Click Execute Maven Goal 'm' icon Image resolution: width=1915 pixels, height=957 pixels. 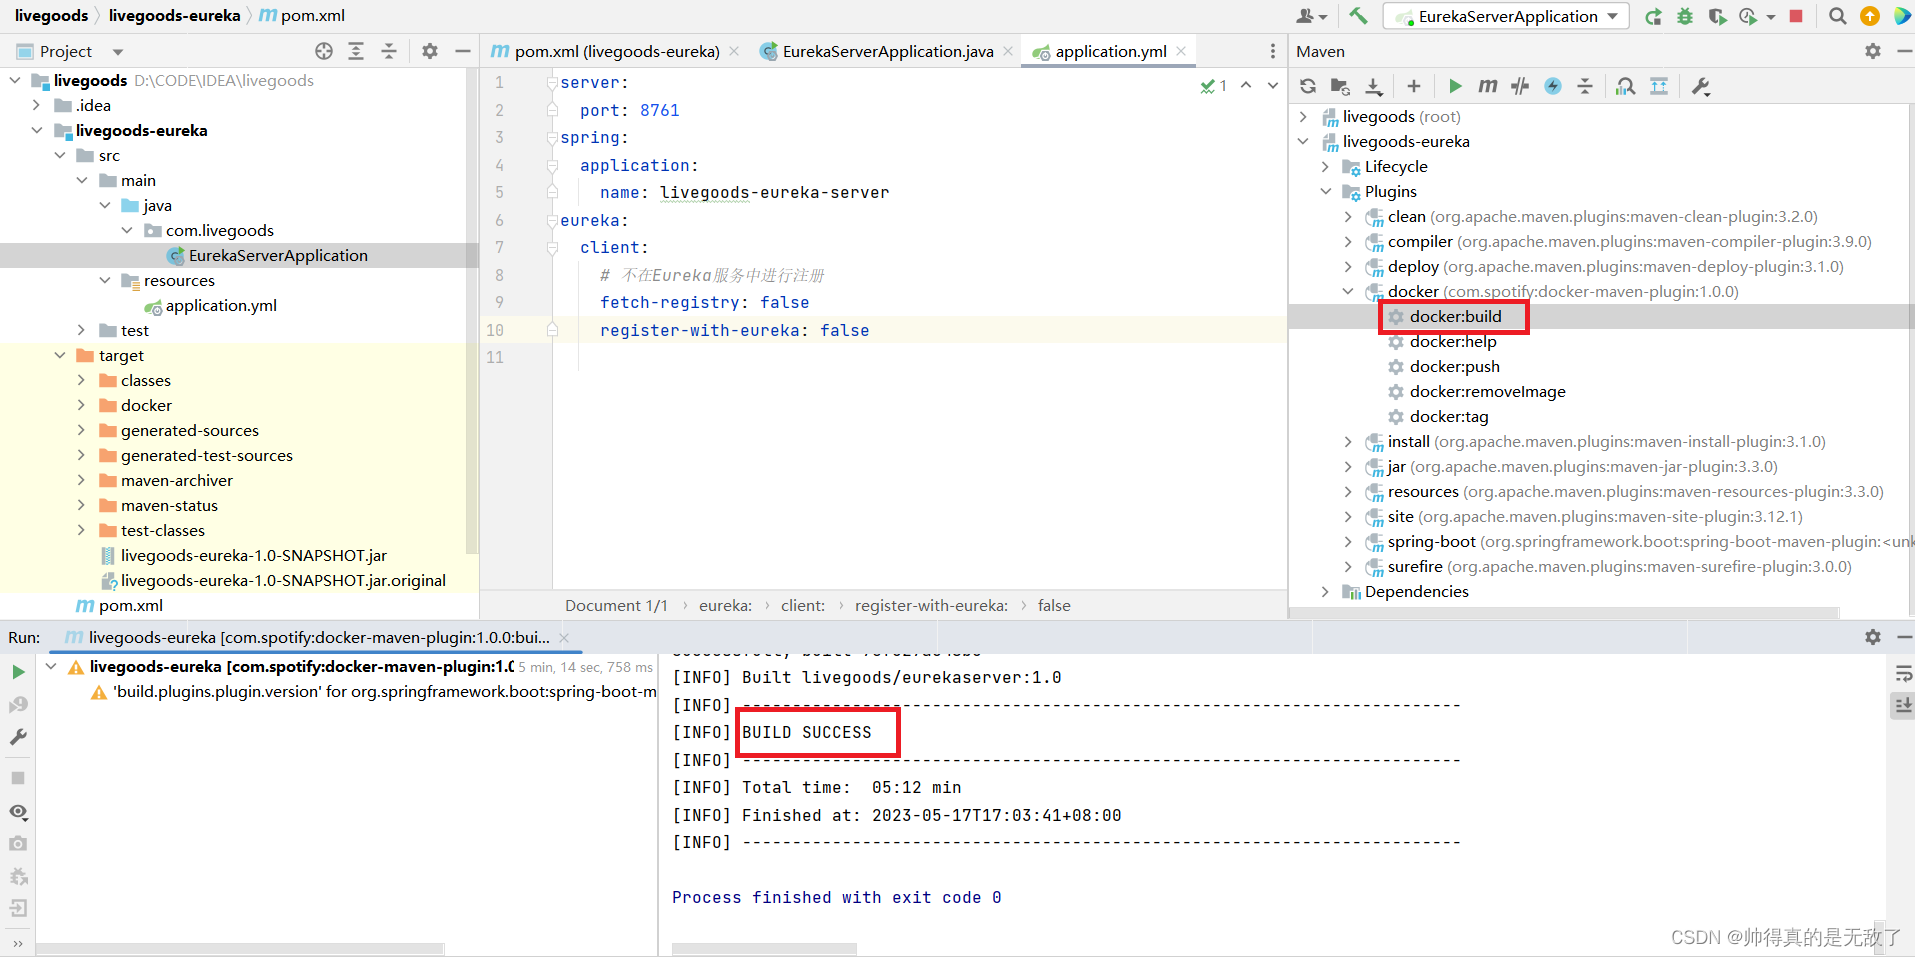click(1488, 86)
